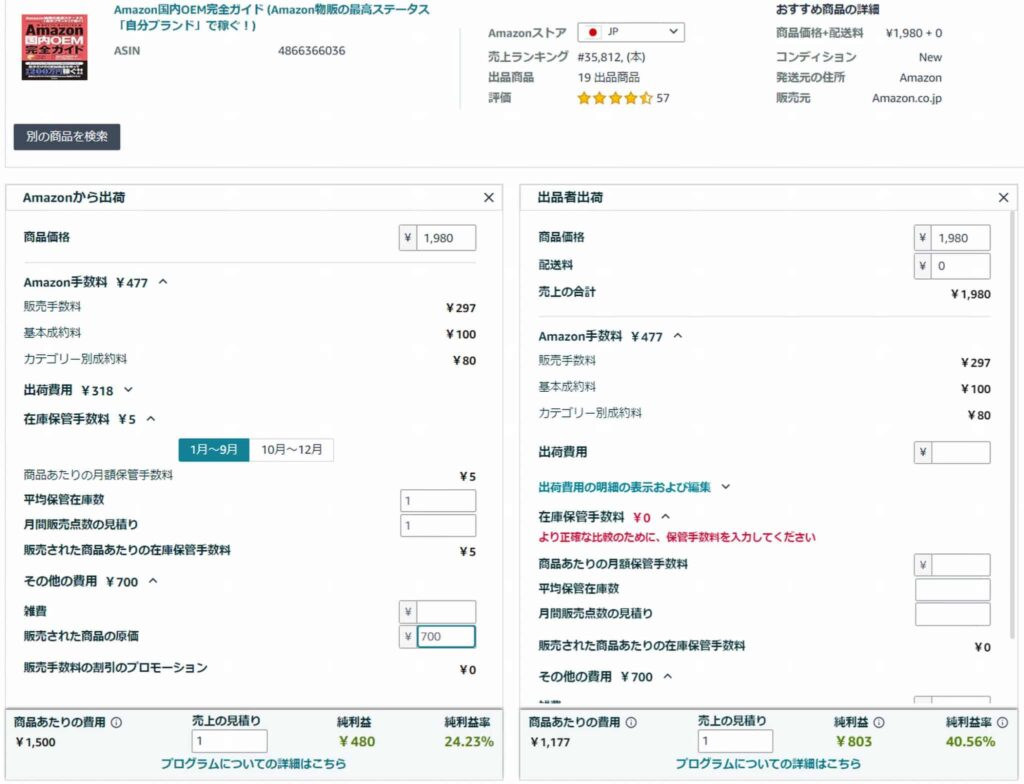Click 売上の見積り field in Amazonから出荷 footer
The width and height of the screenshot is (1024, 784).
[229, 741]
